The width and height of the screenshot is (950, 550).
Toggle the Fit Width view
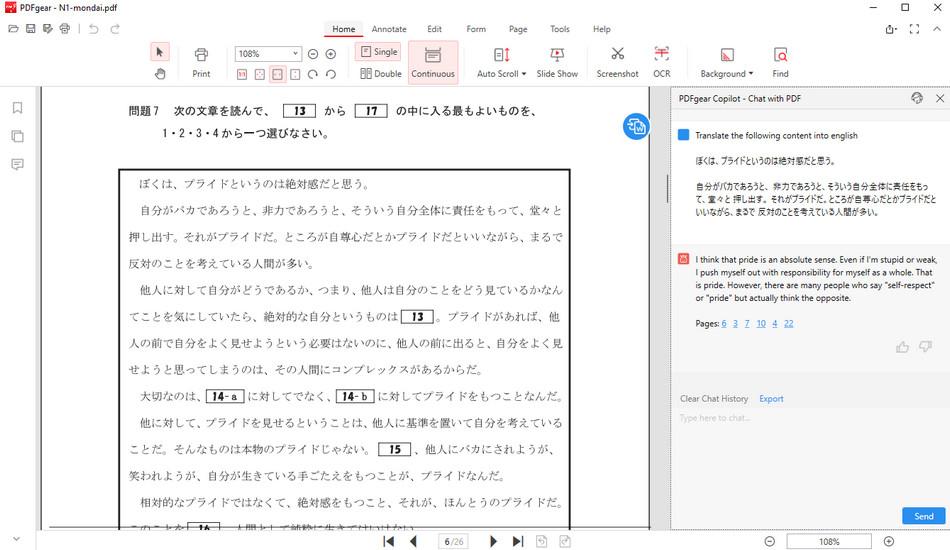point(277,74)
